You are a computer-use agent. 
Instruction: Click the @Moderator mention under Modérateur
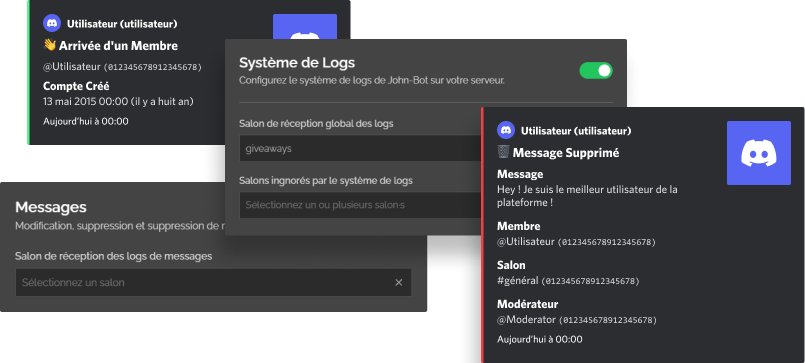pos(526,319)
